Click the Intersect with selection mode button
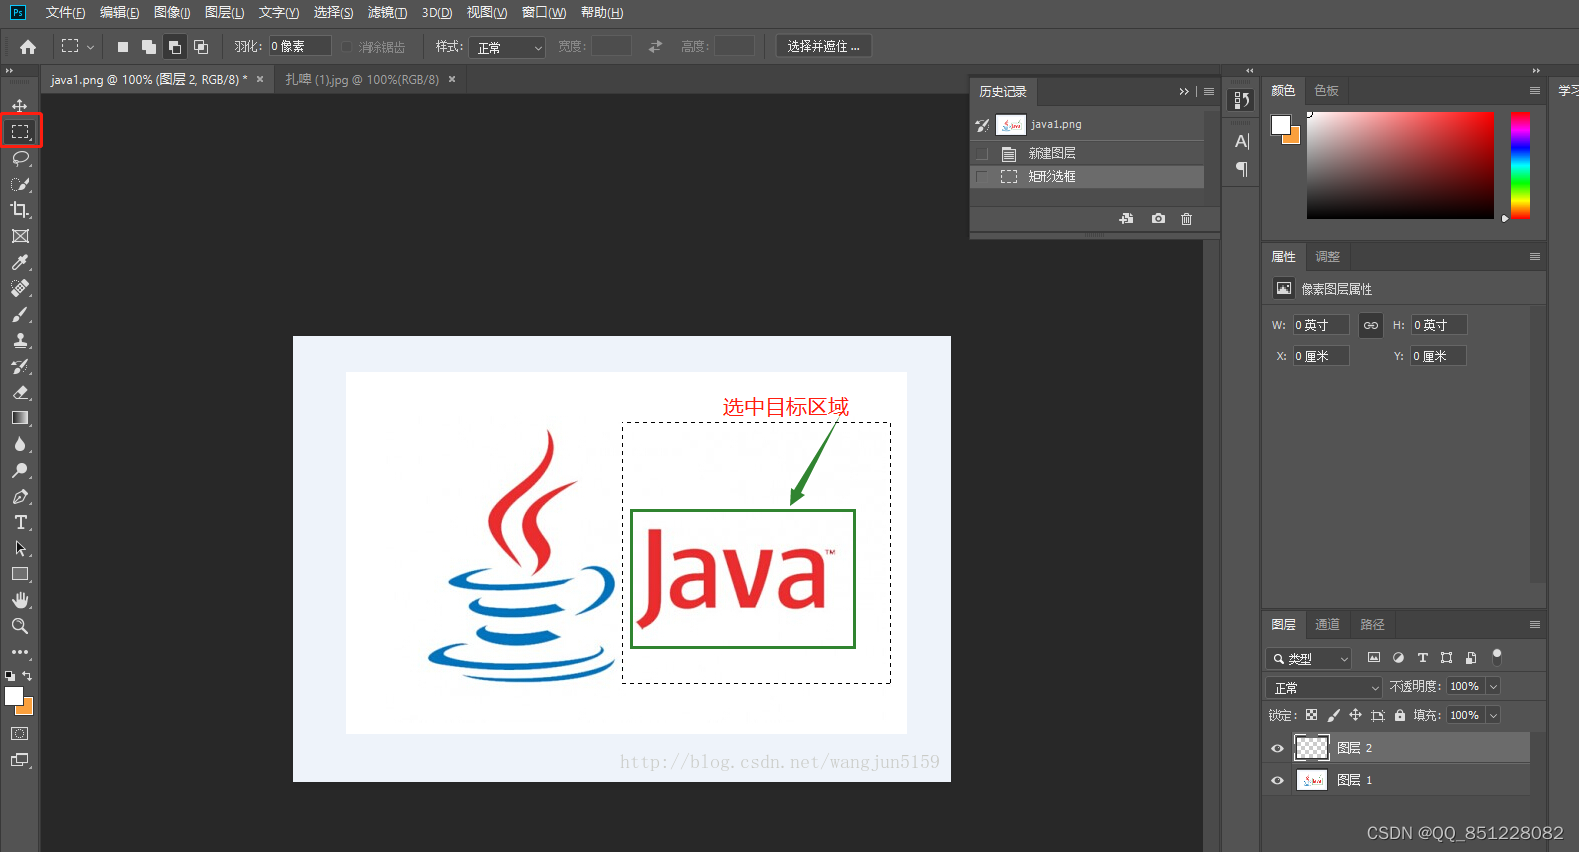This screenshot has height=852, width=1579. point(201,47)
